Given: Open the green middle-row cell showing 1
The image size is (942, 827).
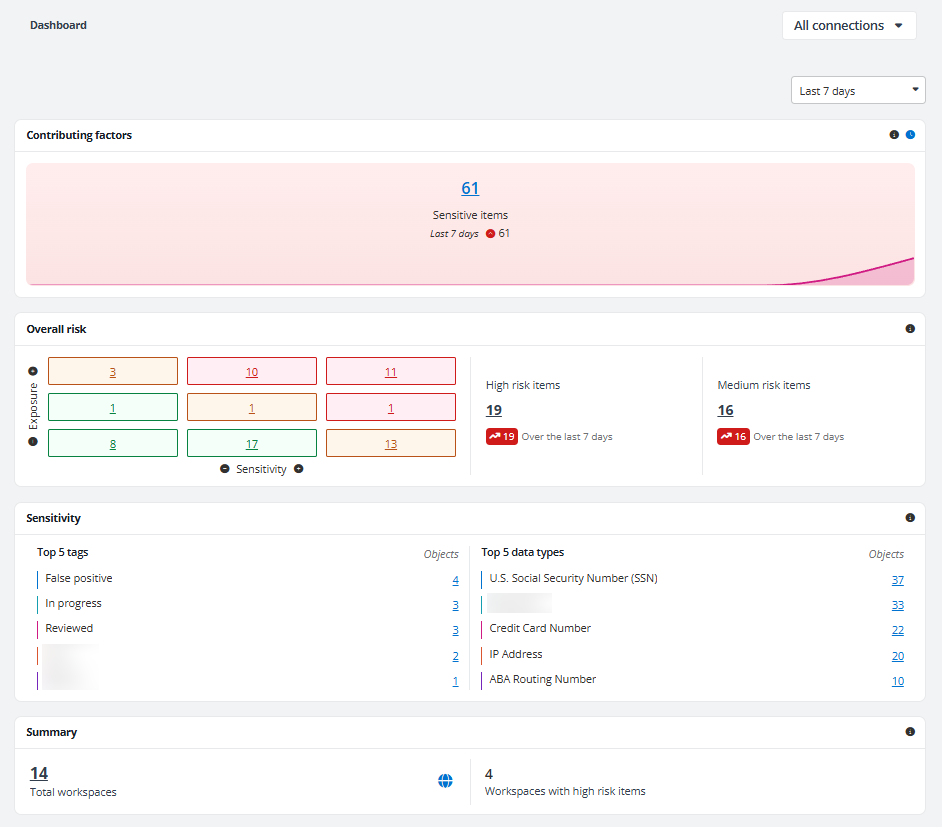Looking at the screenshot, I should 113,407.
